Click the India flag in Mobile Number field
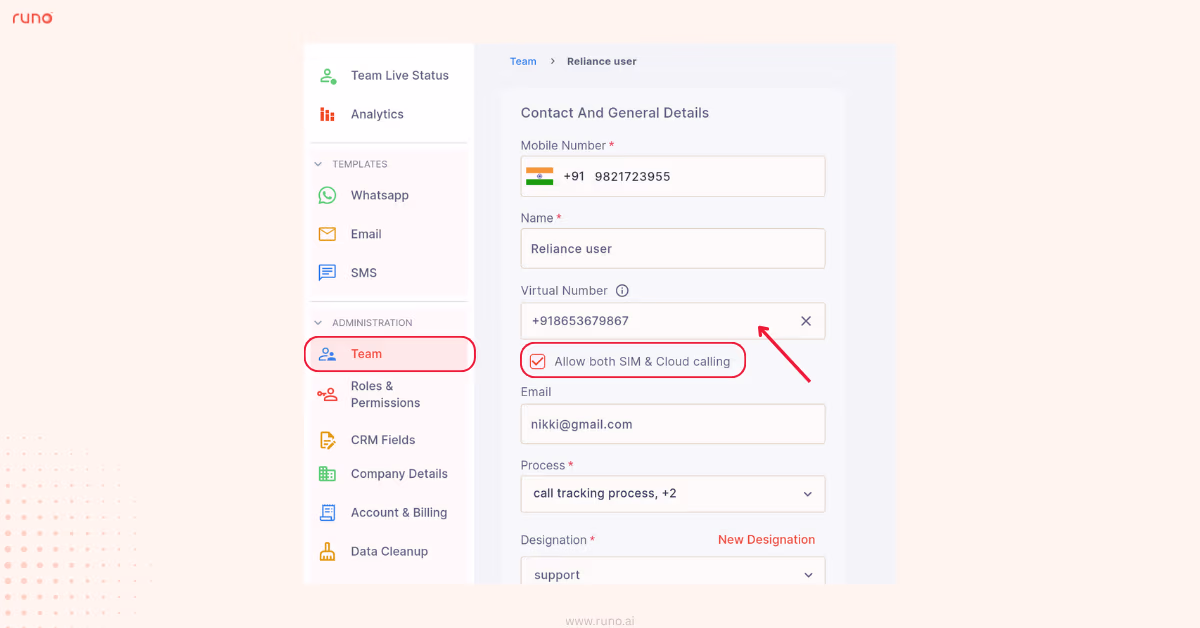Image resolution: width=1200 pixels, height=628 pixels. point(539,175)
